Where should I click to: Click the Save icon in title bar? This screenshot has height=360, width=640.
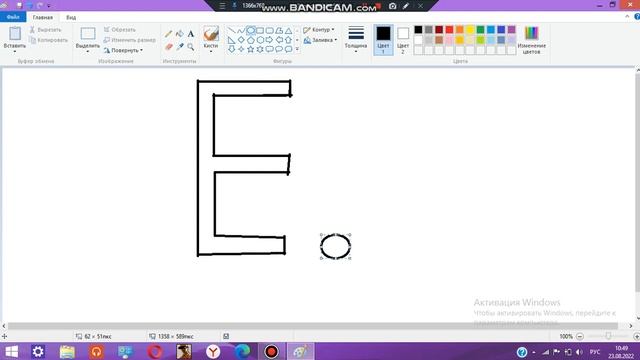point(19,6)
